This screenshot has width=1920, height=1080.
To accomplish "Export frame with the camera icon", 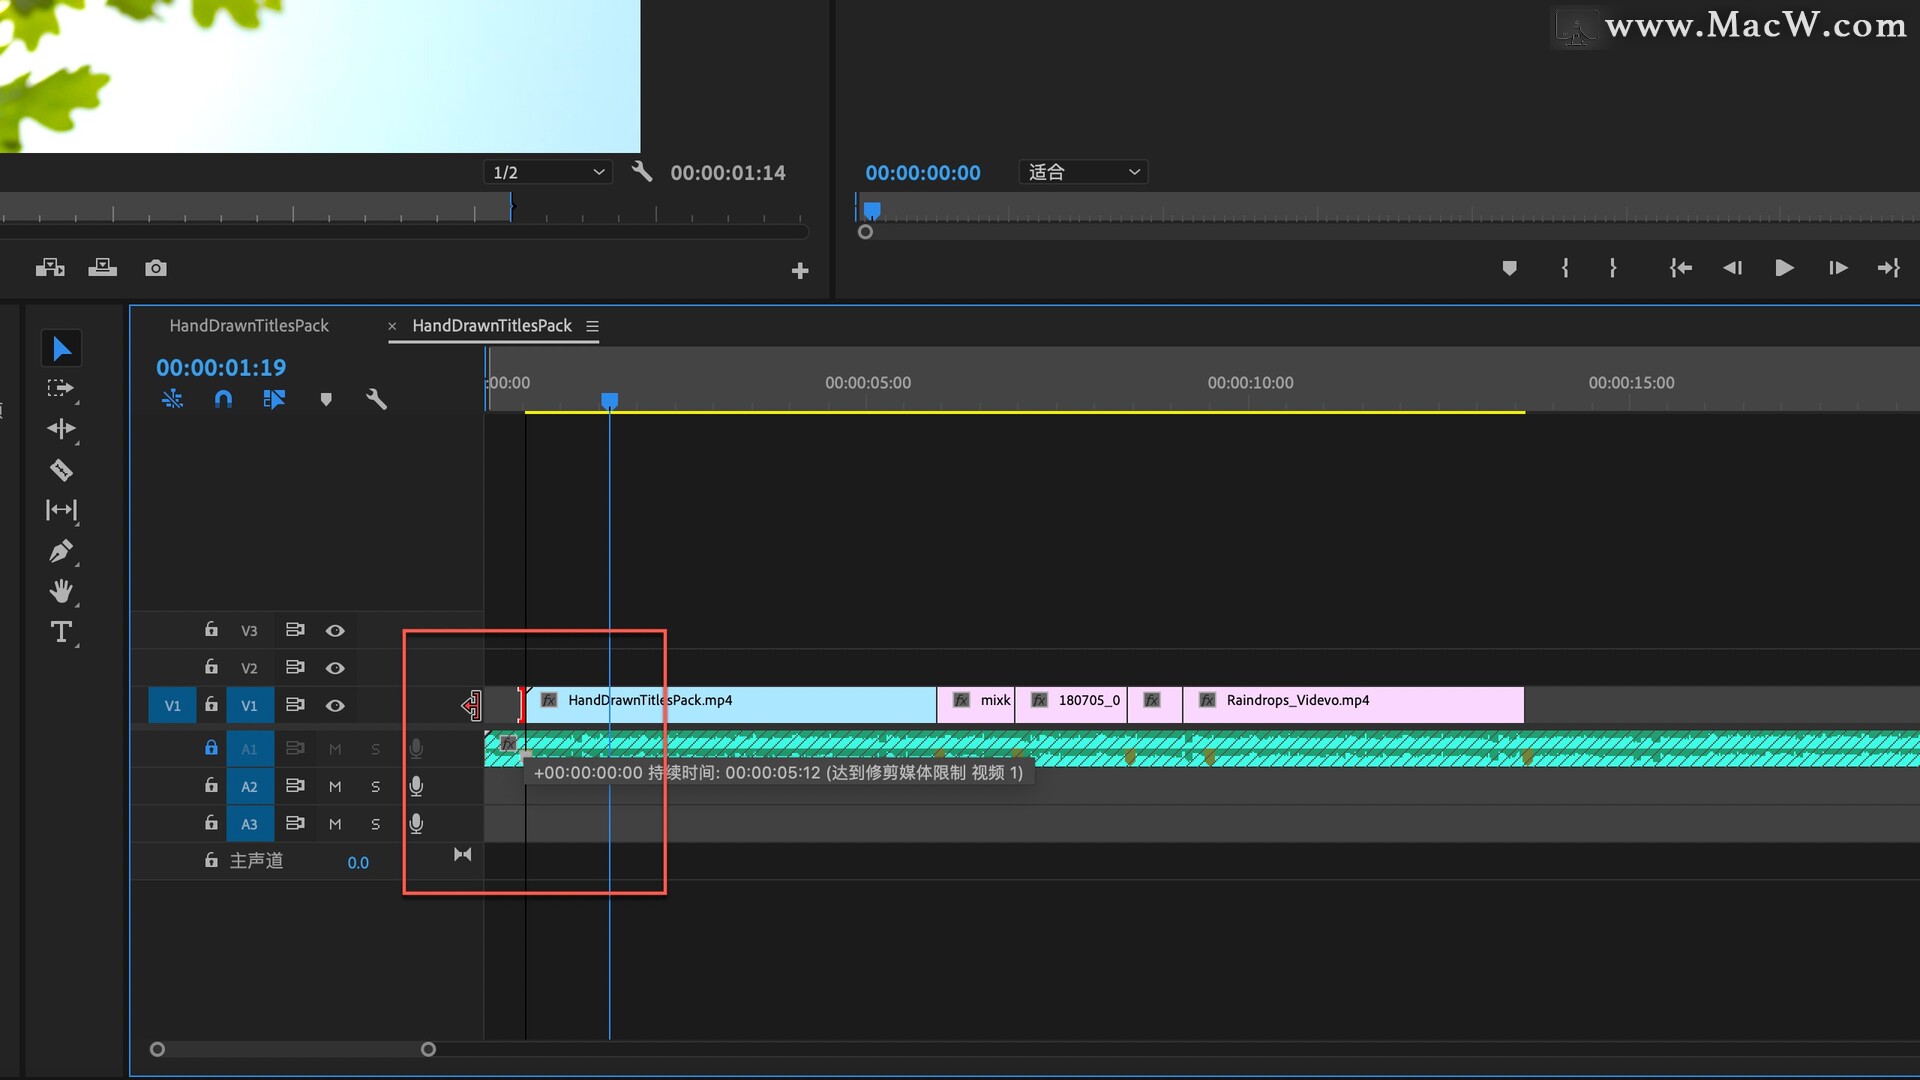I will point(156,267).
